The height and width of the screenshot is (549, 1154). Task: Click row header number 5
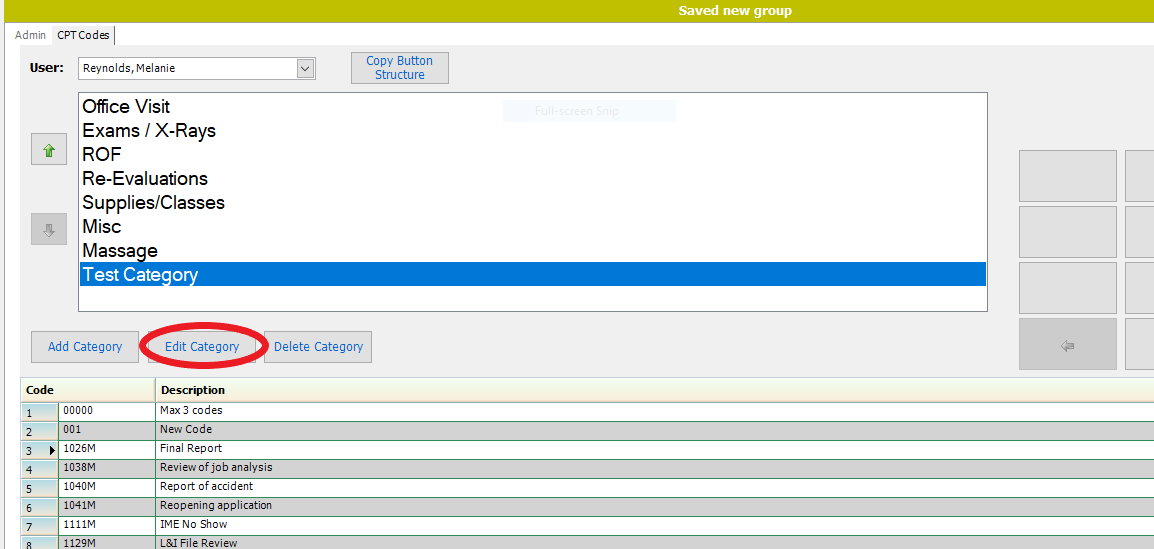pyautogui.click(x=40, y=488)
